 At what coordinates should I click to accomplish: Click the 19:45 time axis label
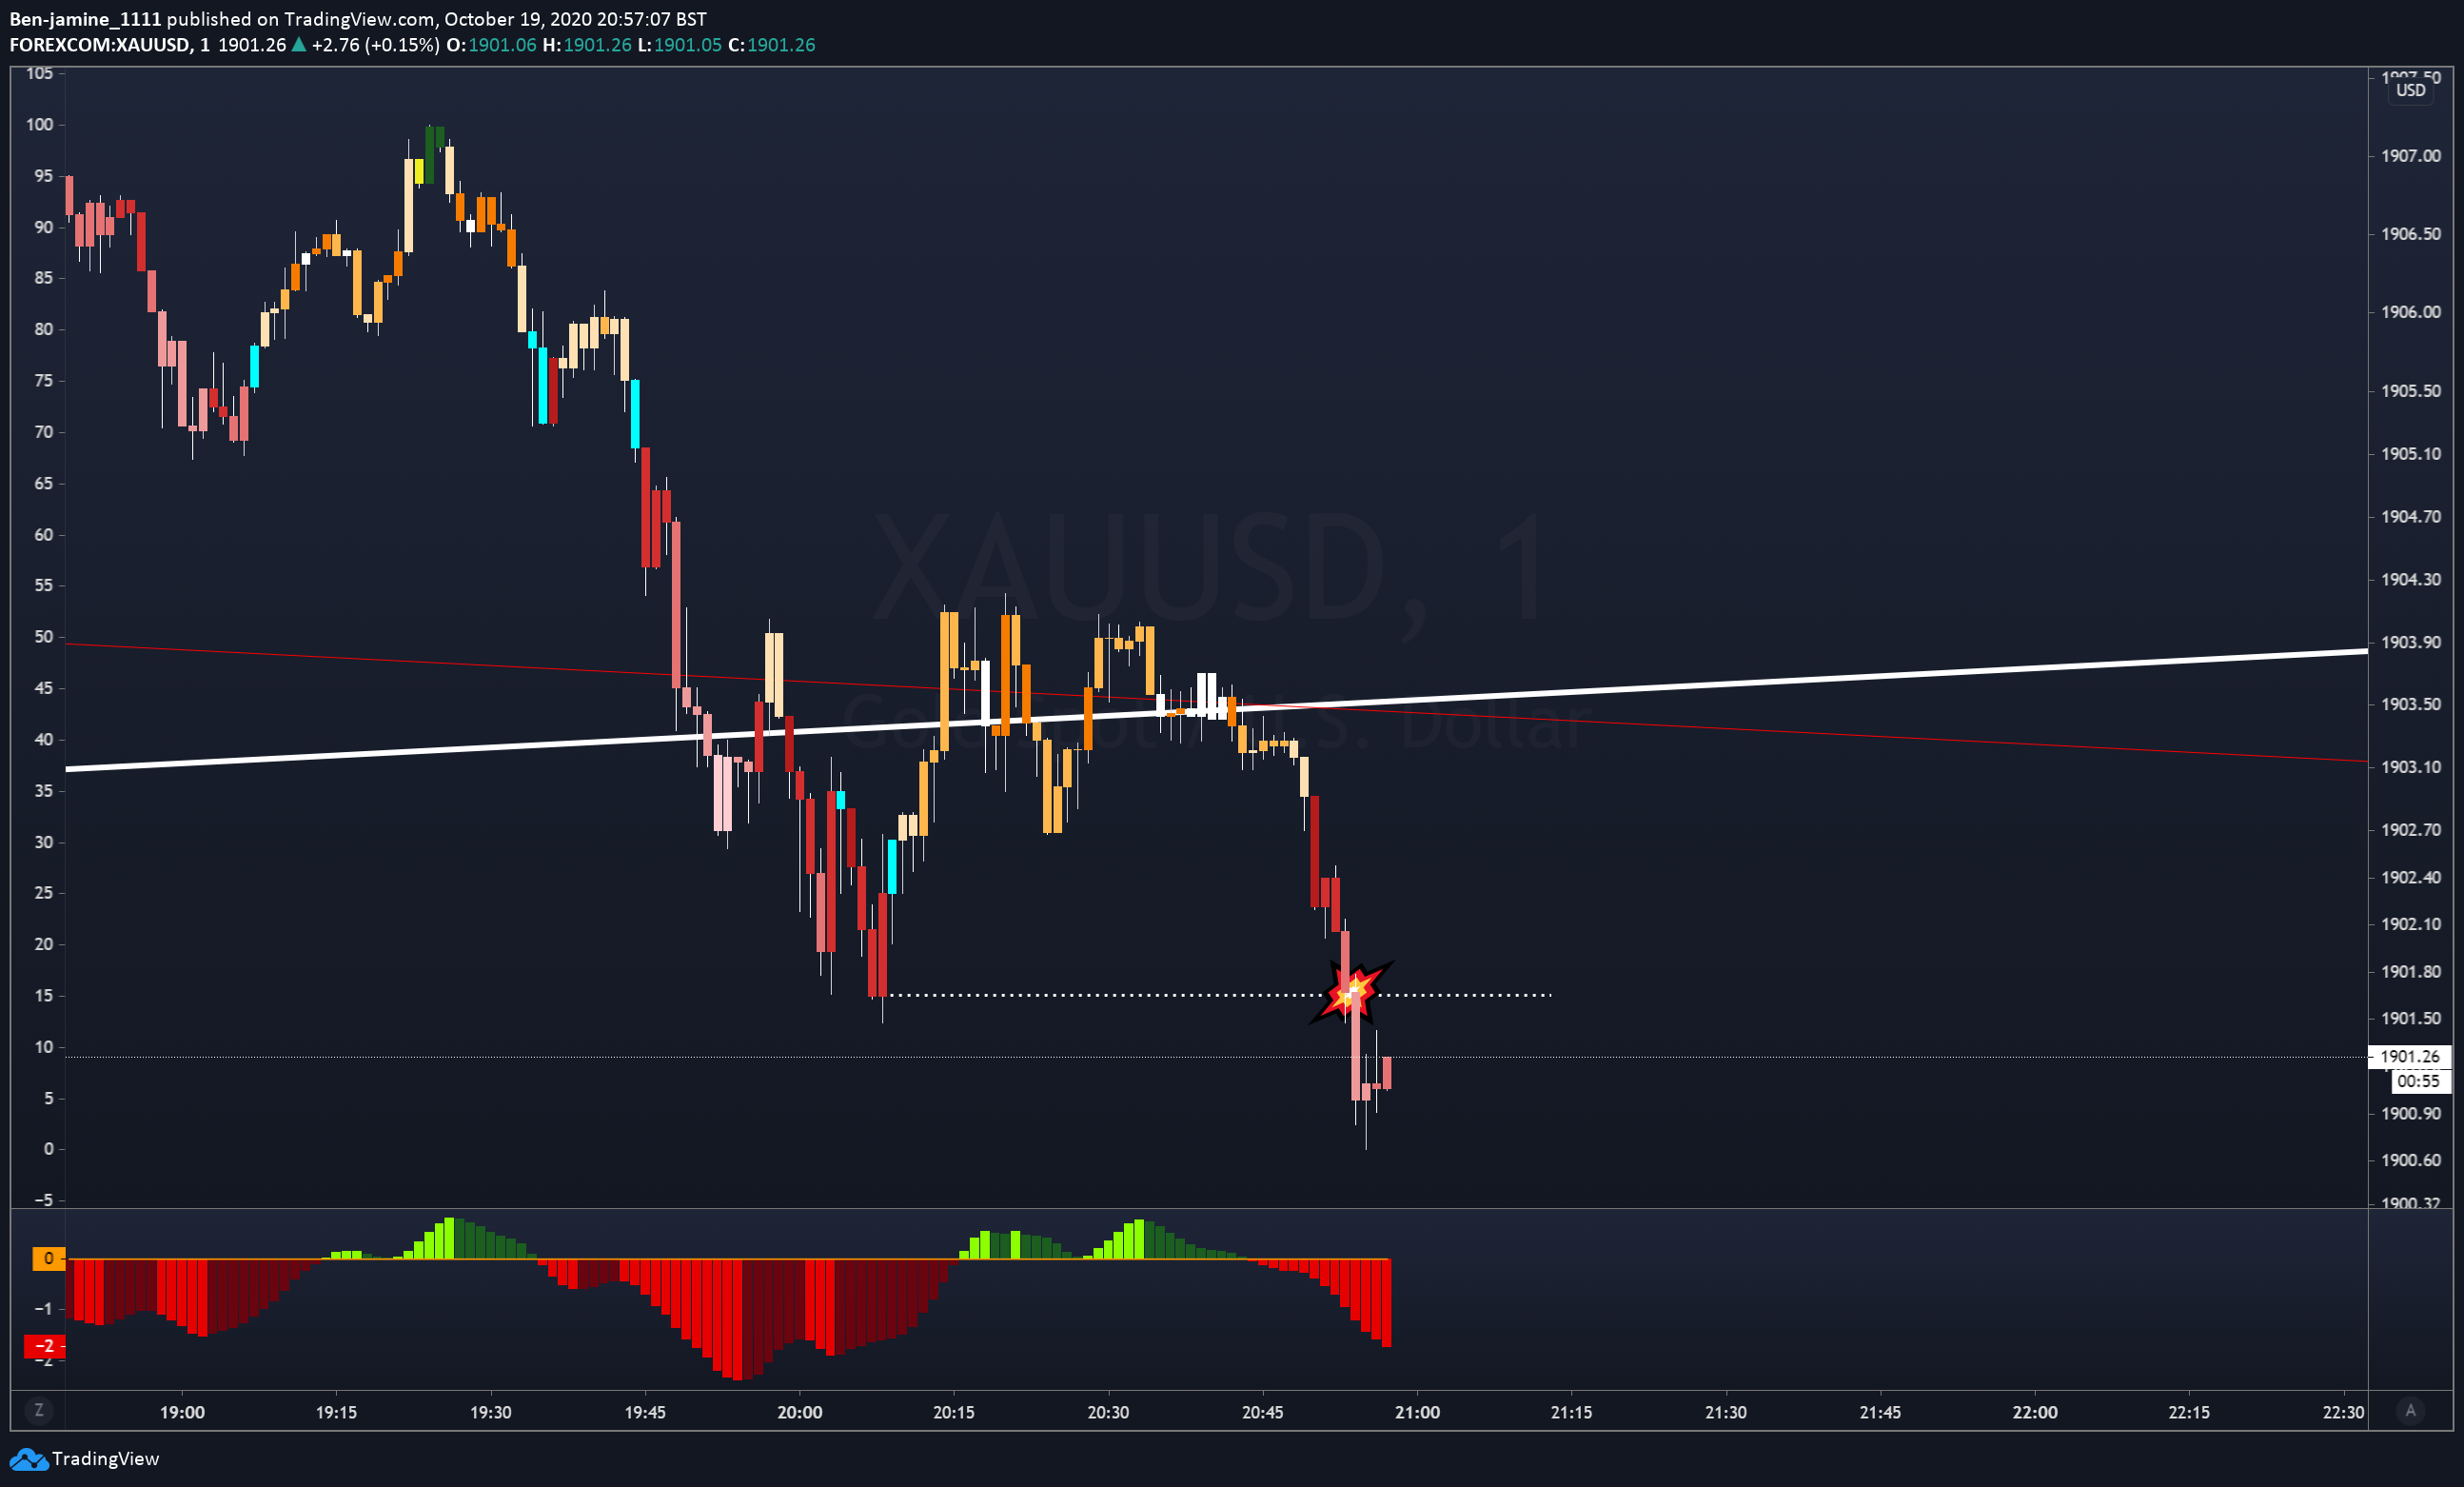pos(645,1412)
